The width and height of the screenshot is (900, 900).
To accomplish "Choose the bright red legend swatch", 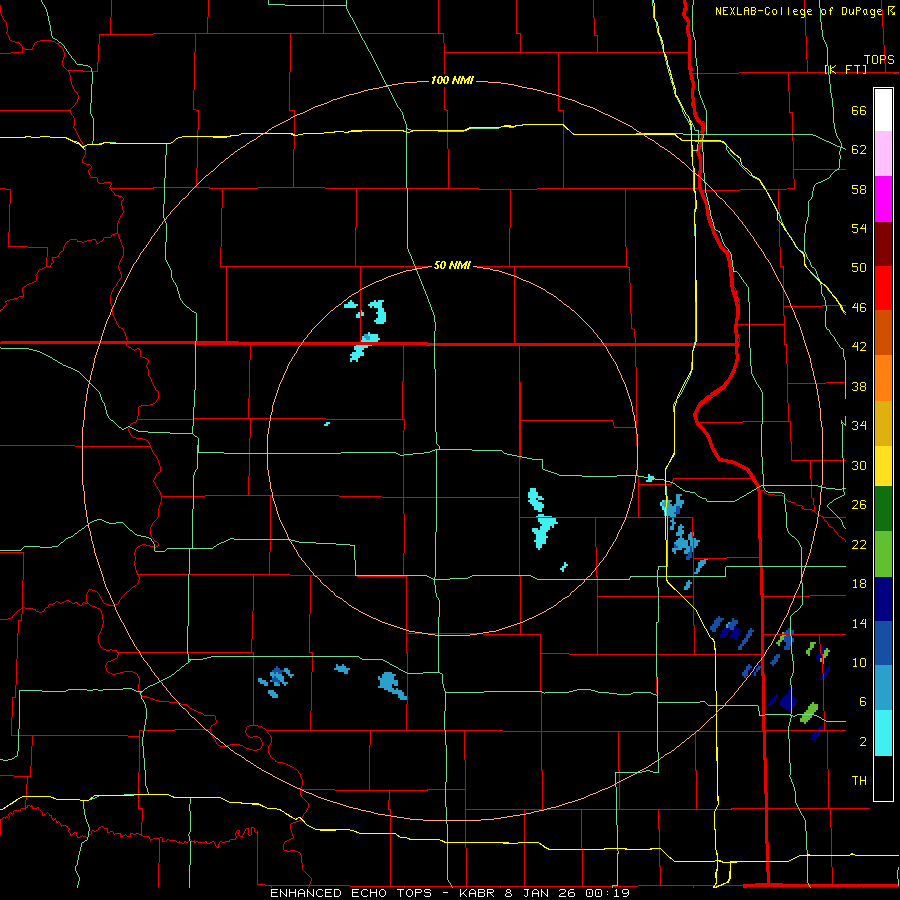I will 883,288.
